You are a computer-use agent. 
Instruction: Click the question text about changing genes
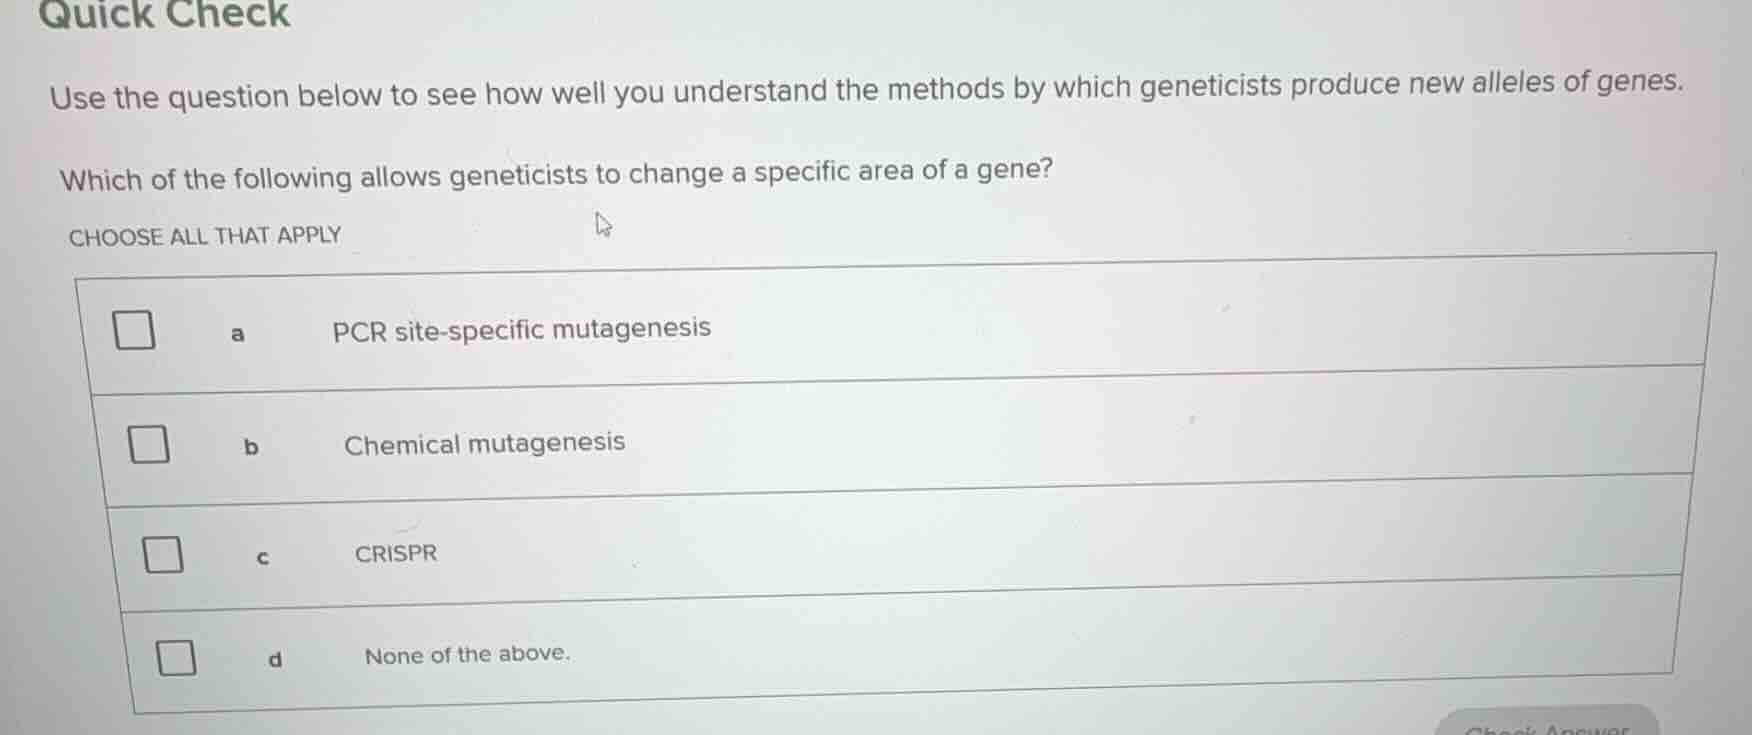[556, 174]
